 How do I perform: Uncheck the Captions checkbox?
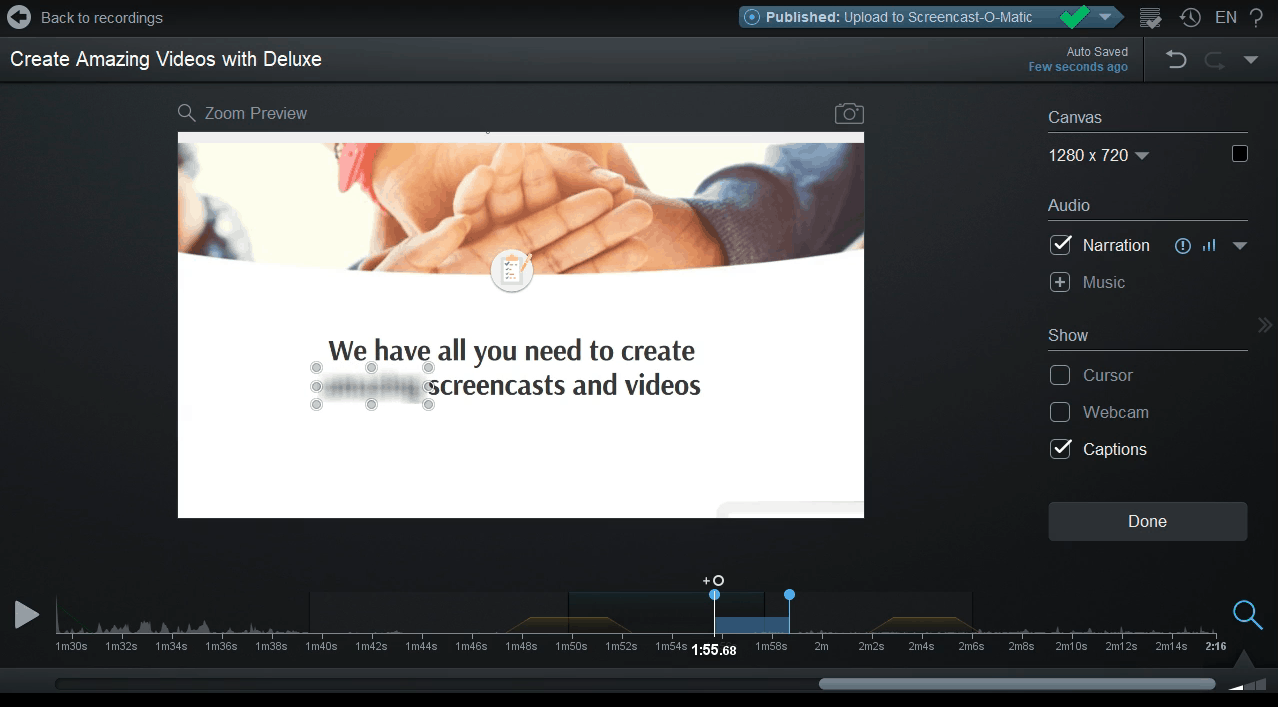click(x=1059, y=449)
